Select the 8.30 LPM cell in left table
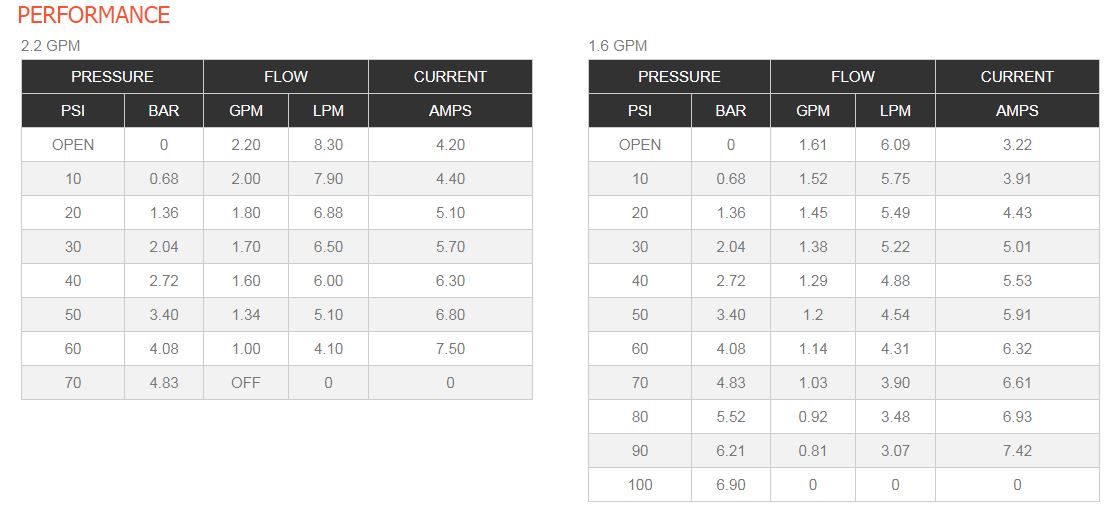The width and height of the screenshot is (1119, 521). click(x=328, y=145)
